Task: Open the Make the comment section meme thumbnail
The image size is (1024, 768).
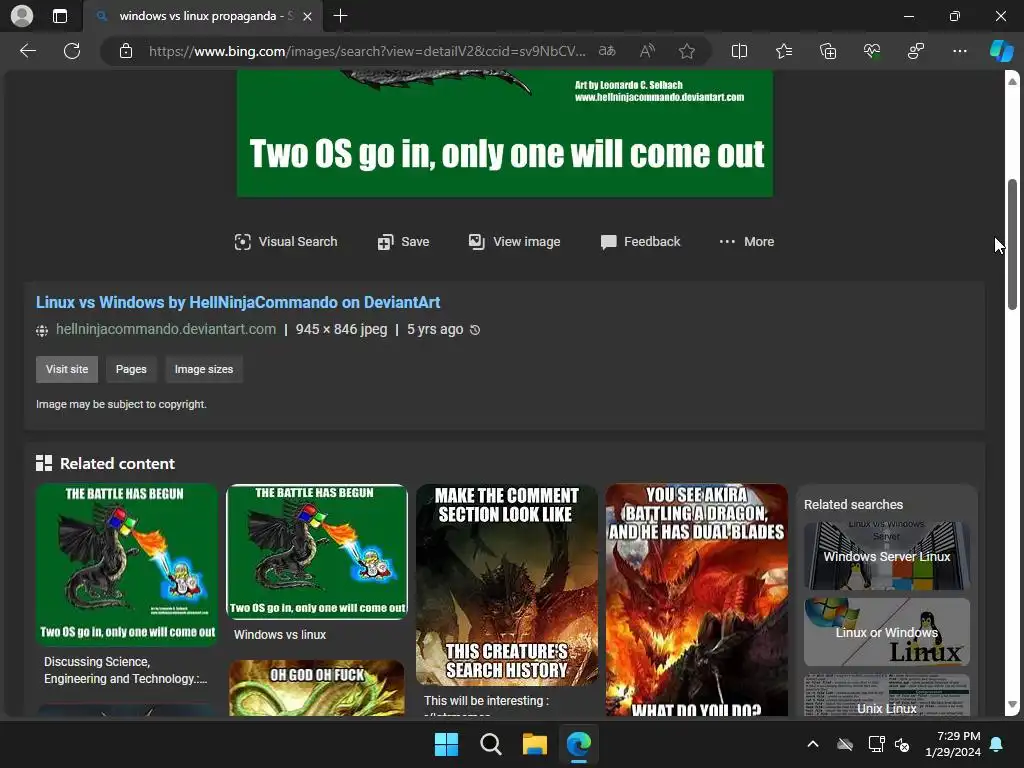Action: pos(507,584)
